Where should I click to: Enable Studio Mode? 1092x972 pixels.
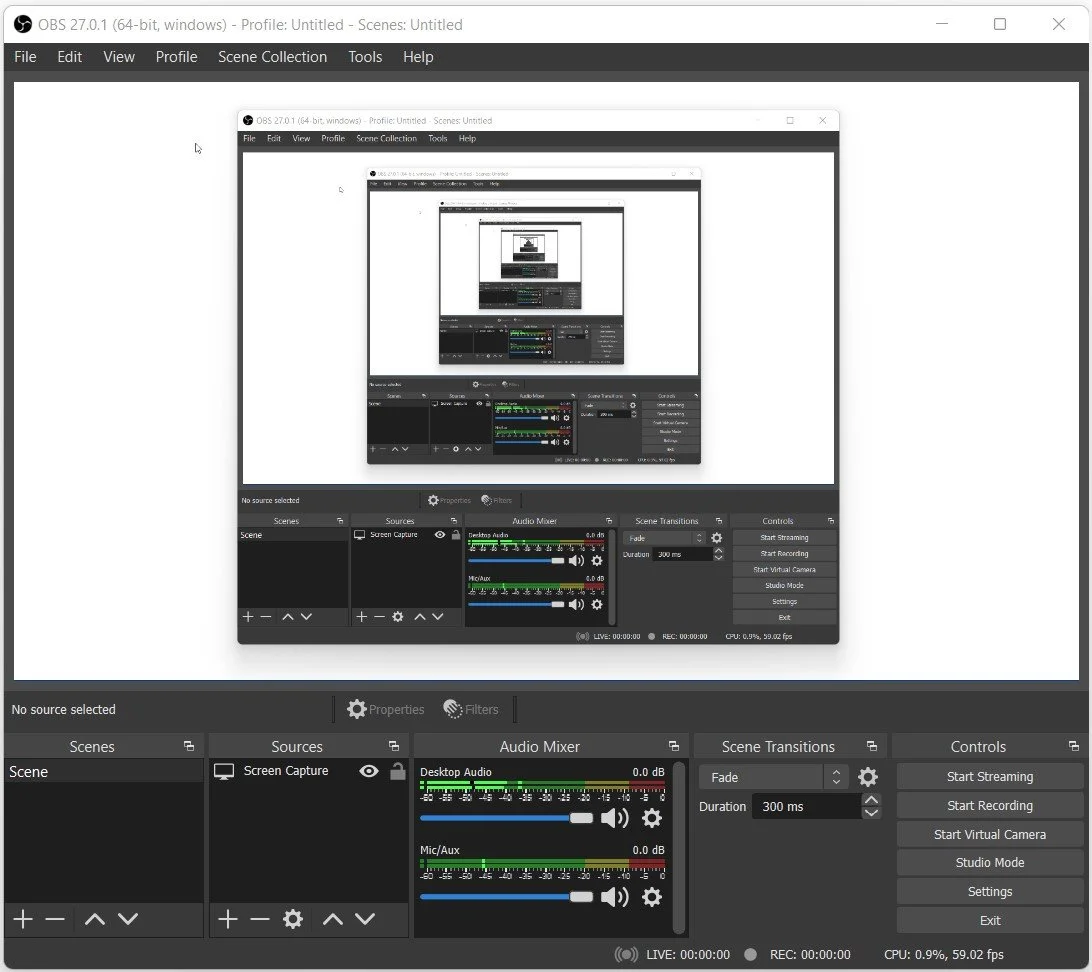point(990,863)
